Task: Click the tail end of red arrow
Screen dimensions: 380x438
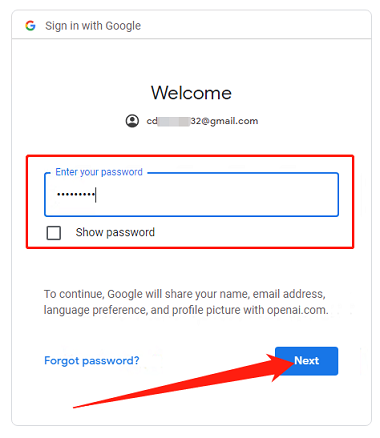Action: (76, 407)
